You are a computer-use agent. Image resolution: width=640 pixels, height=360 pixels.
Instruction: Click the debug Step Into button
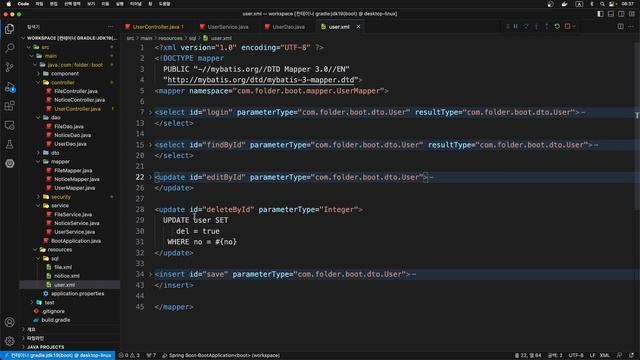click(x=536, y=27)
